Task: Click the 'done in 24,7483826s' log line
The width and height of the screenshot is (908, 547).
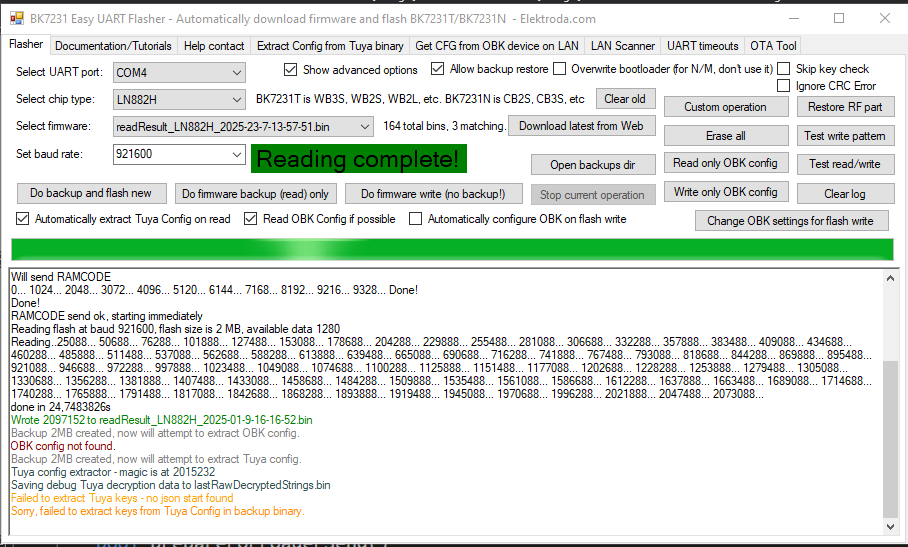Action: pos(61,407)
